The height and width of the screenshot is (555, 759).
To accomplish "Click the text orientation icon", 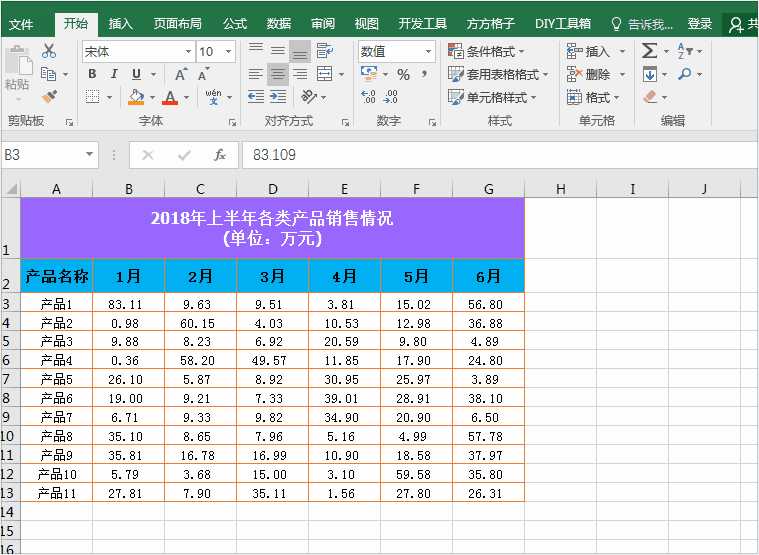I will (308, 97).
